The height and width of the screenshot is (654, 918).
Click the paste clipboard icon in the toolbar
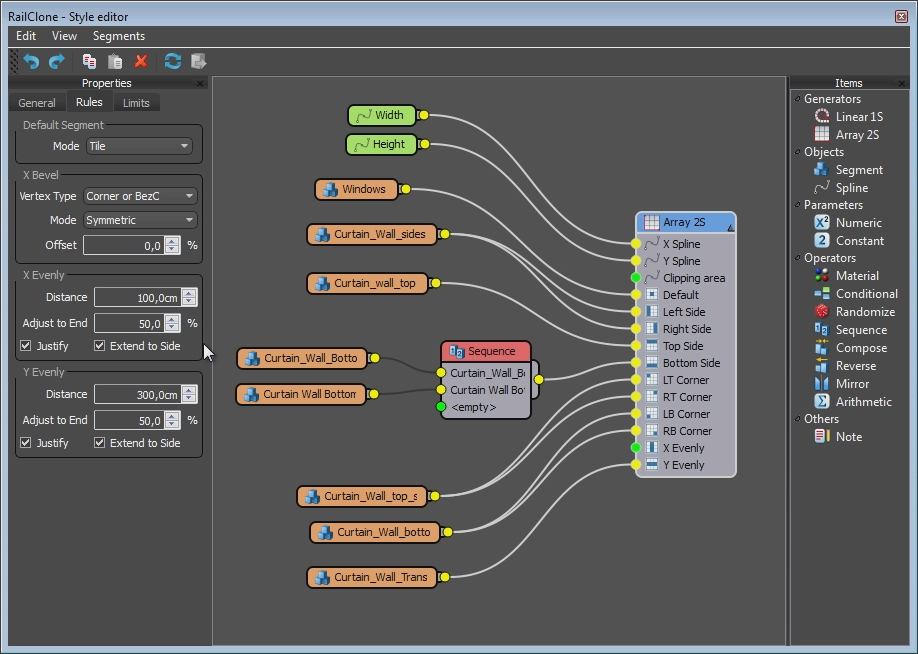click(x=115, y=61)
